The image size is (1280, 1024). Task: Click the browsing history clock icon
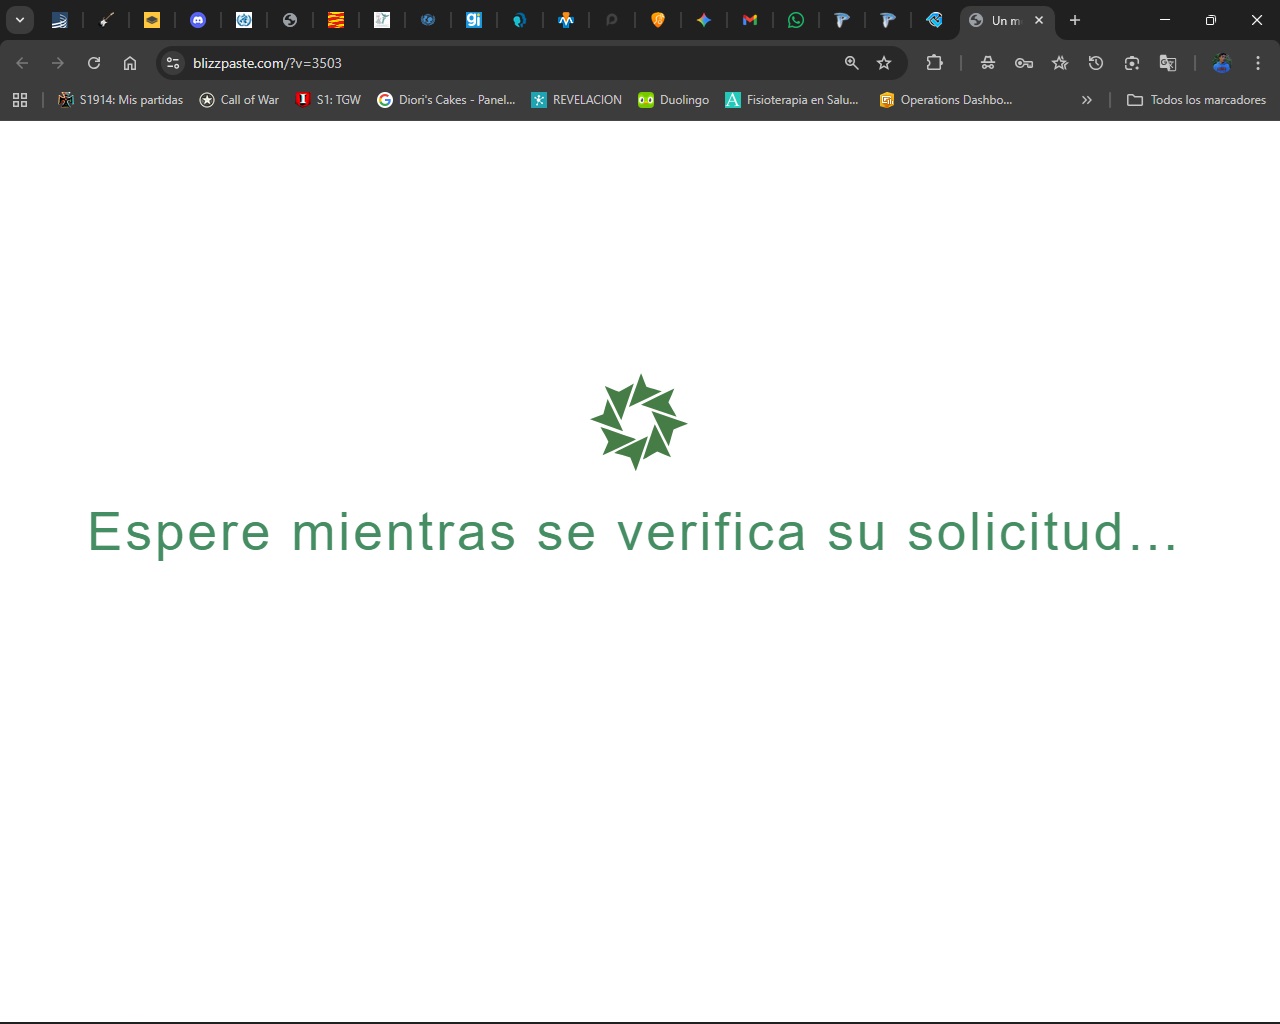coord(1096,63)
